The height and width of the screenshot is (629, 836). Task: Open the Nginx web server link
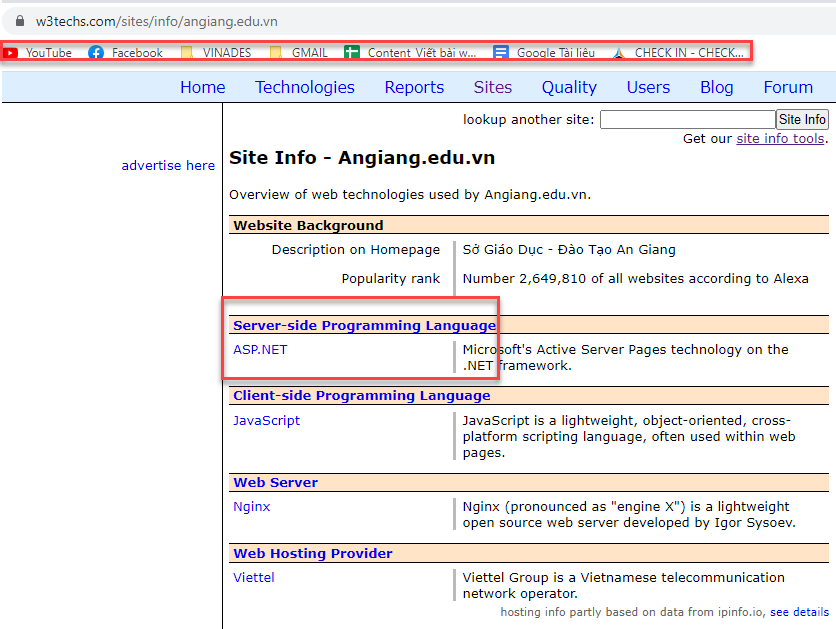point(251,507)
